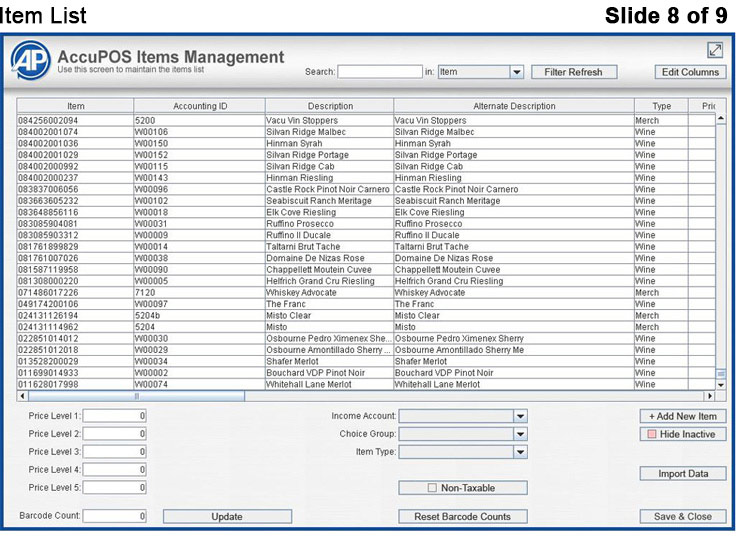Click the Search input field
This screenshot has width=736, height=556.
tap(380, 72)
